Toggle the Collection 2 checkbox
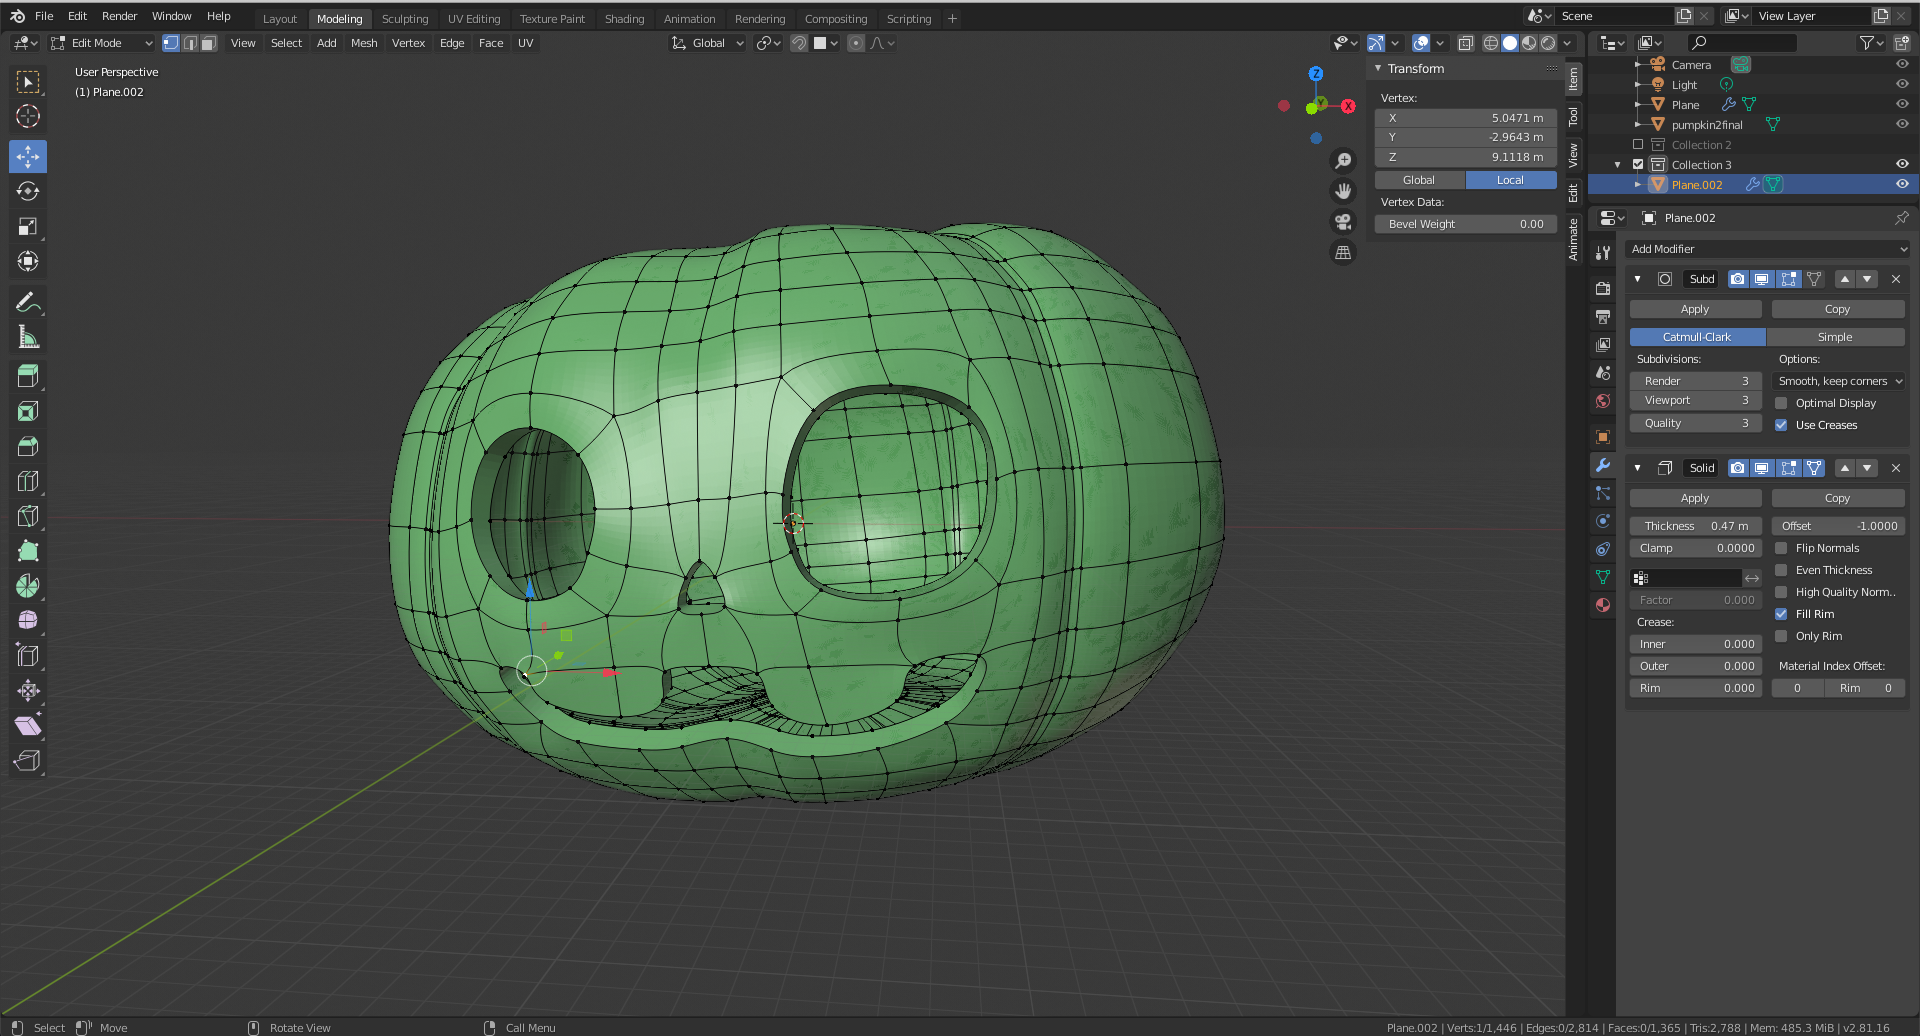Screen dimensions: 1920x1036 click(1638, 145)
